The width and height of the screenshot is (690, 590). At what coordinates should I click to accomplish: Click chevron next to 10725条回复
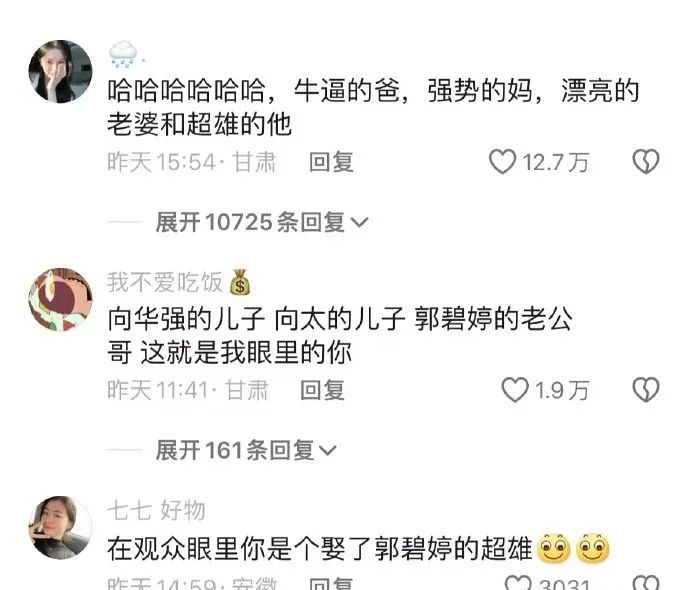point(359,223)
